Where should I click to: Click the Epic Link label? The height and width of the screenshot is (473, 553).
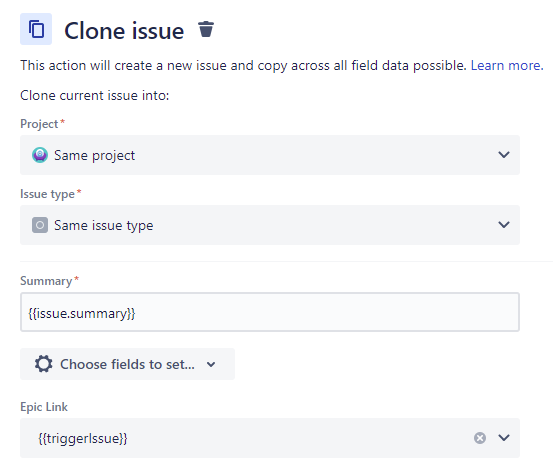[44, 407]
